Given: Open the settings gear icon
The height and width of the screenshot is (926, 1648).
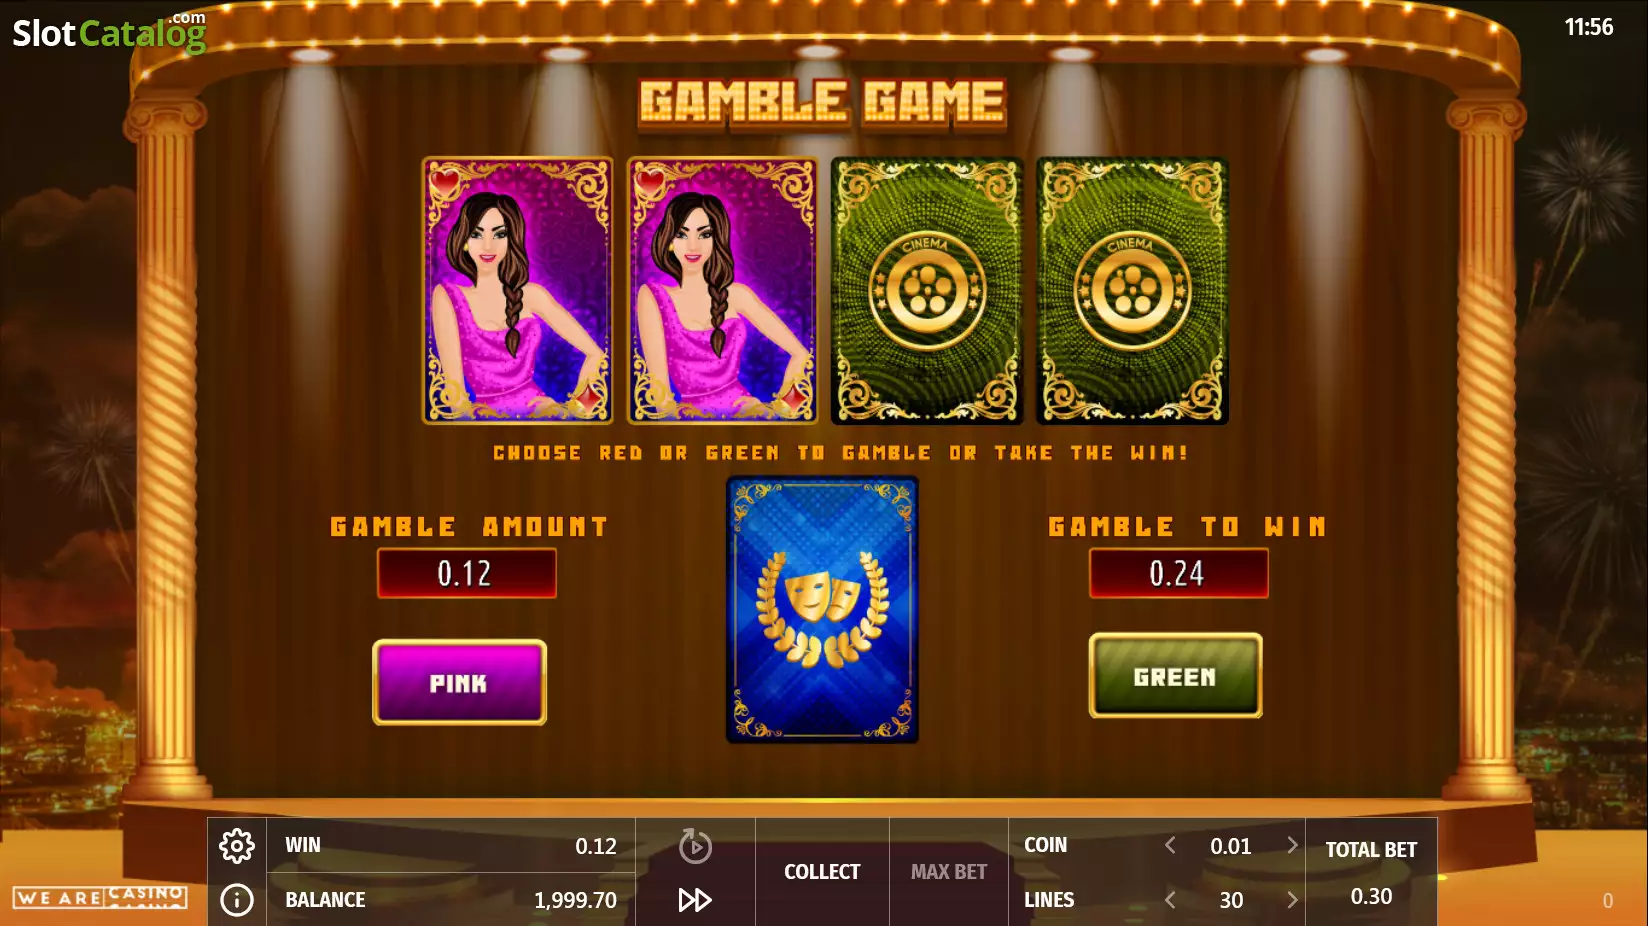Looking at the screenshot, I should tap(237, 846).
